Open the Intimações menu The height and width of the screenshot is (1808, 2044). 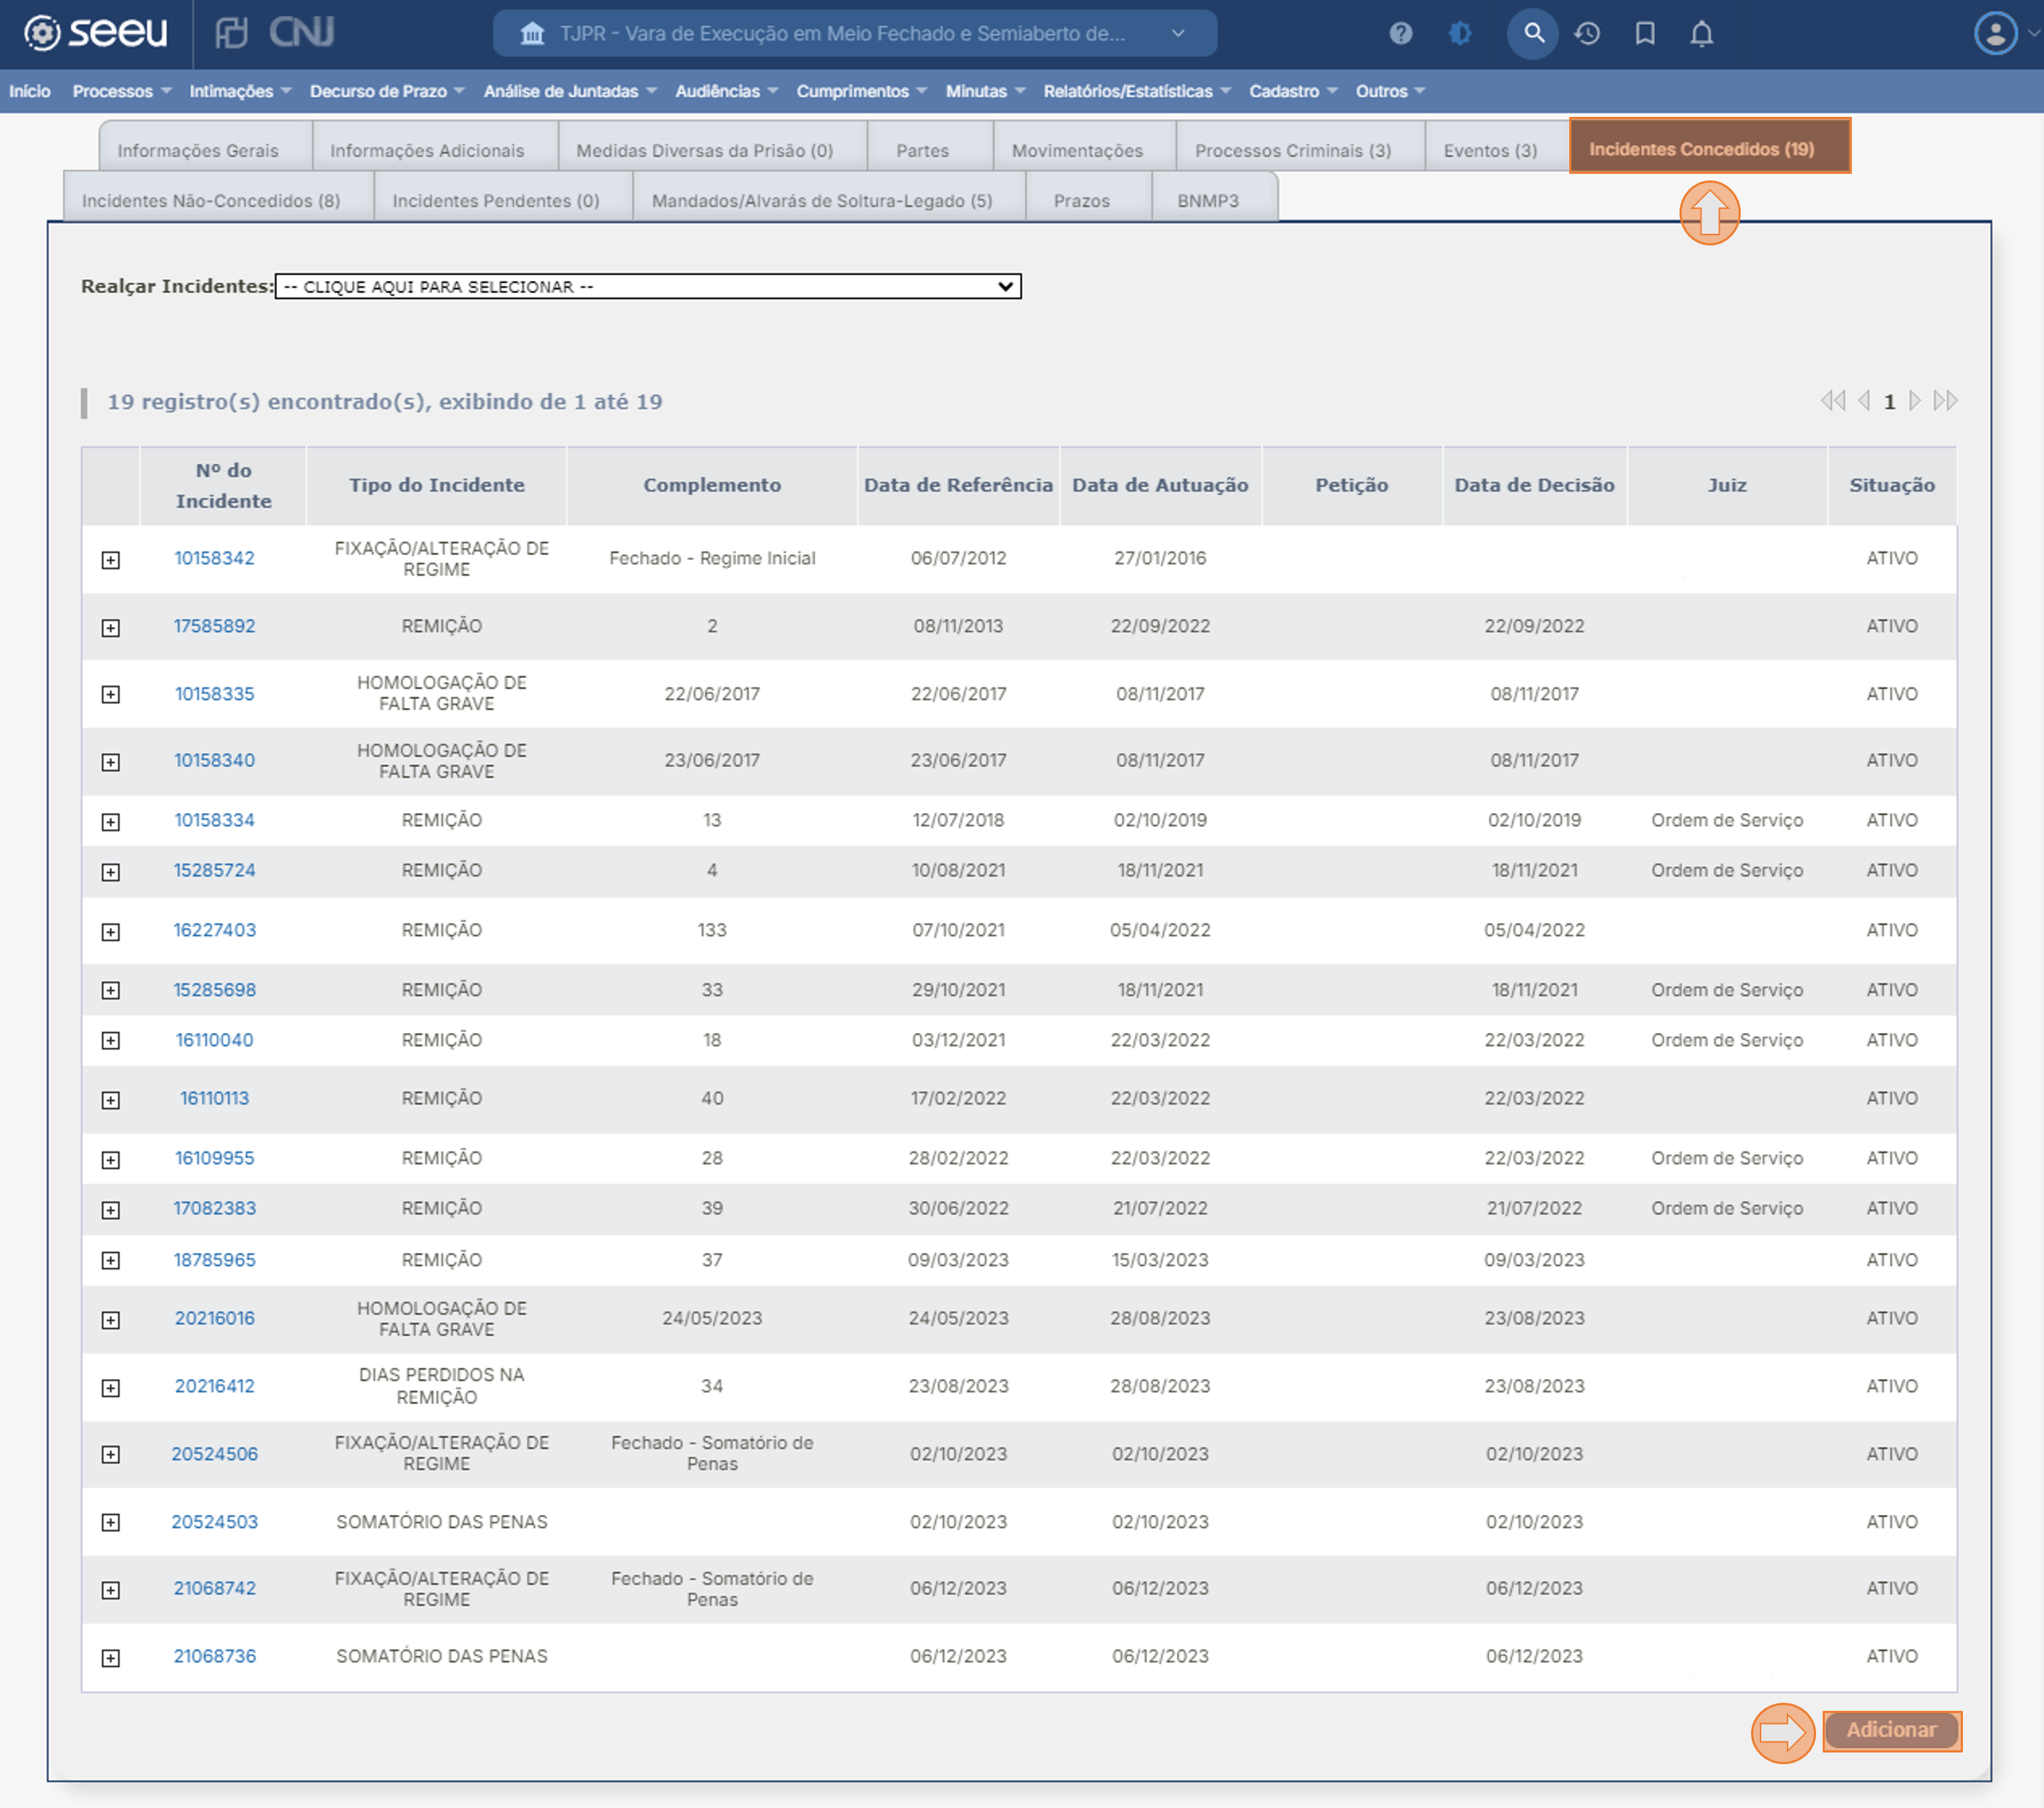pyautogui.click(x=240, y=91)
